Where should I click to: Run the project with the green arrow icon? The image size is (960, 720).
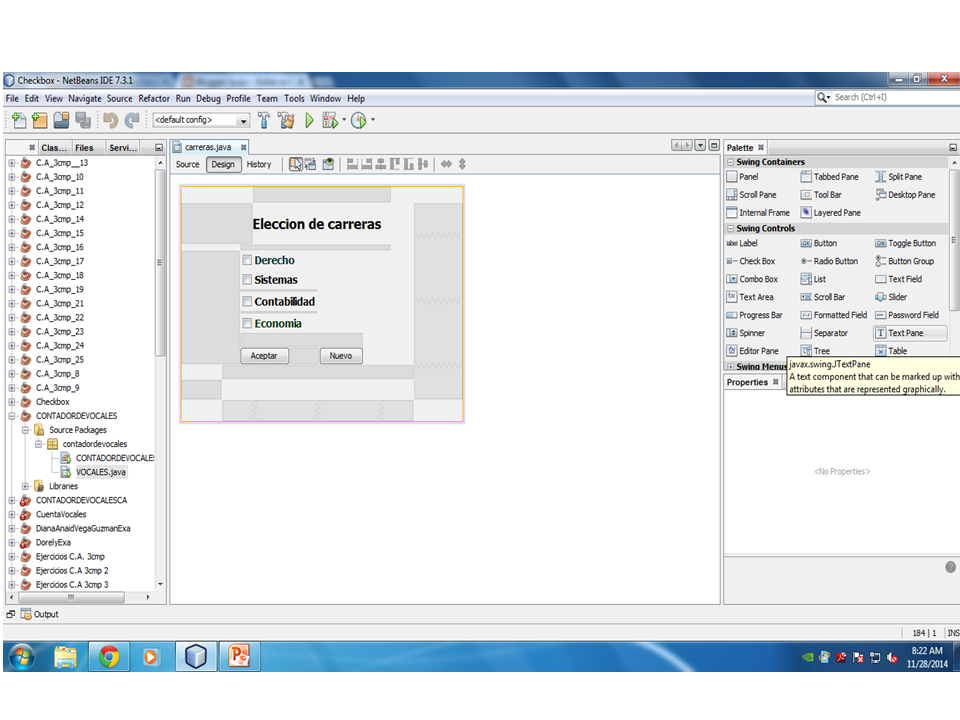pos(309,121)
